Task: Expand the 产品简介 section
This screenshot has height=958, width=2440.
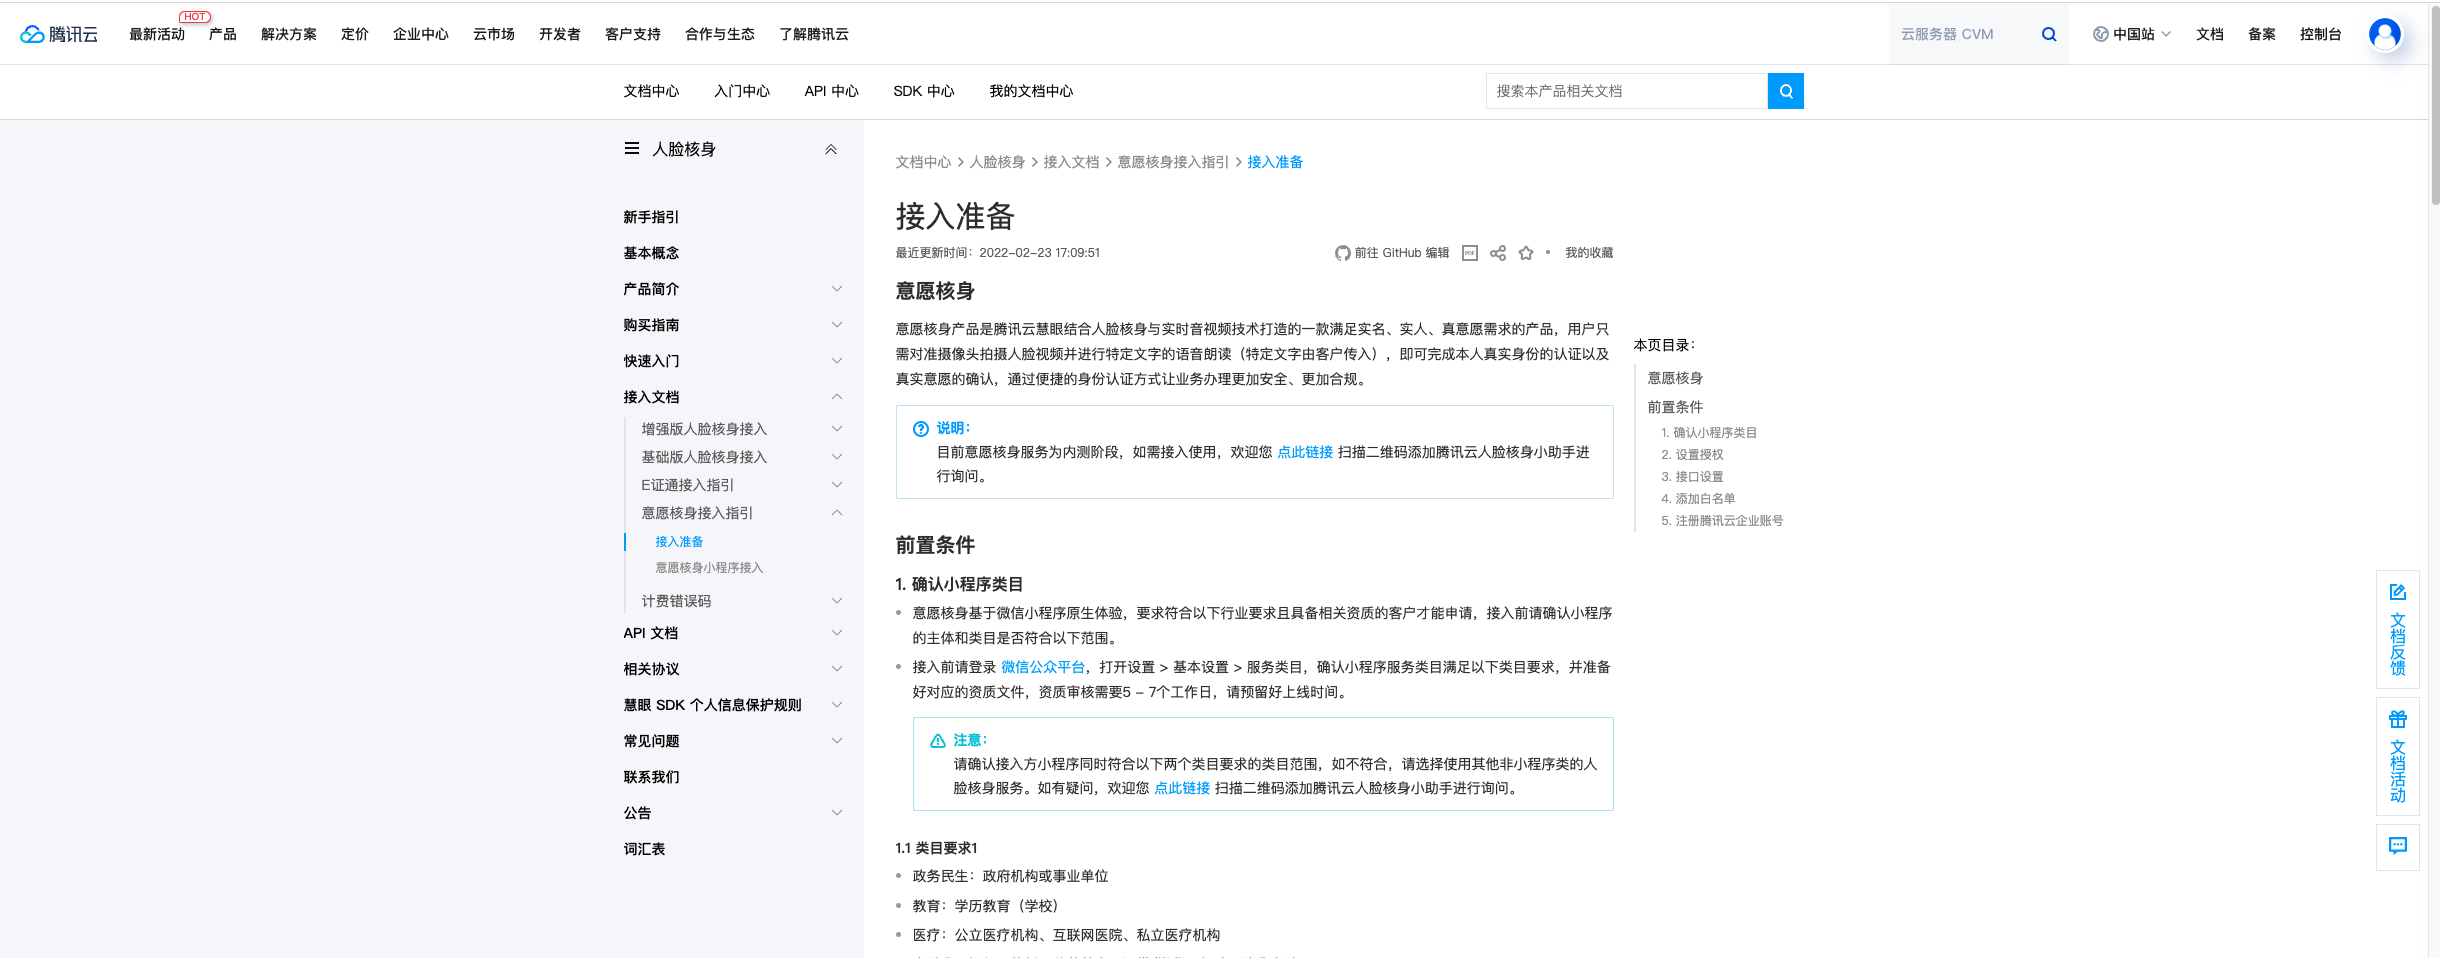Action: (837, 289)
